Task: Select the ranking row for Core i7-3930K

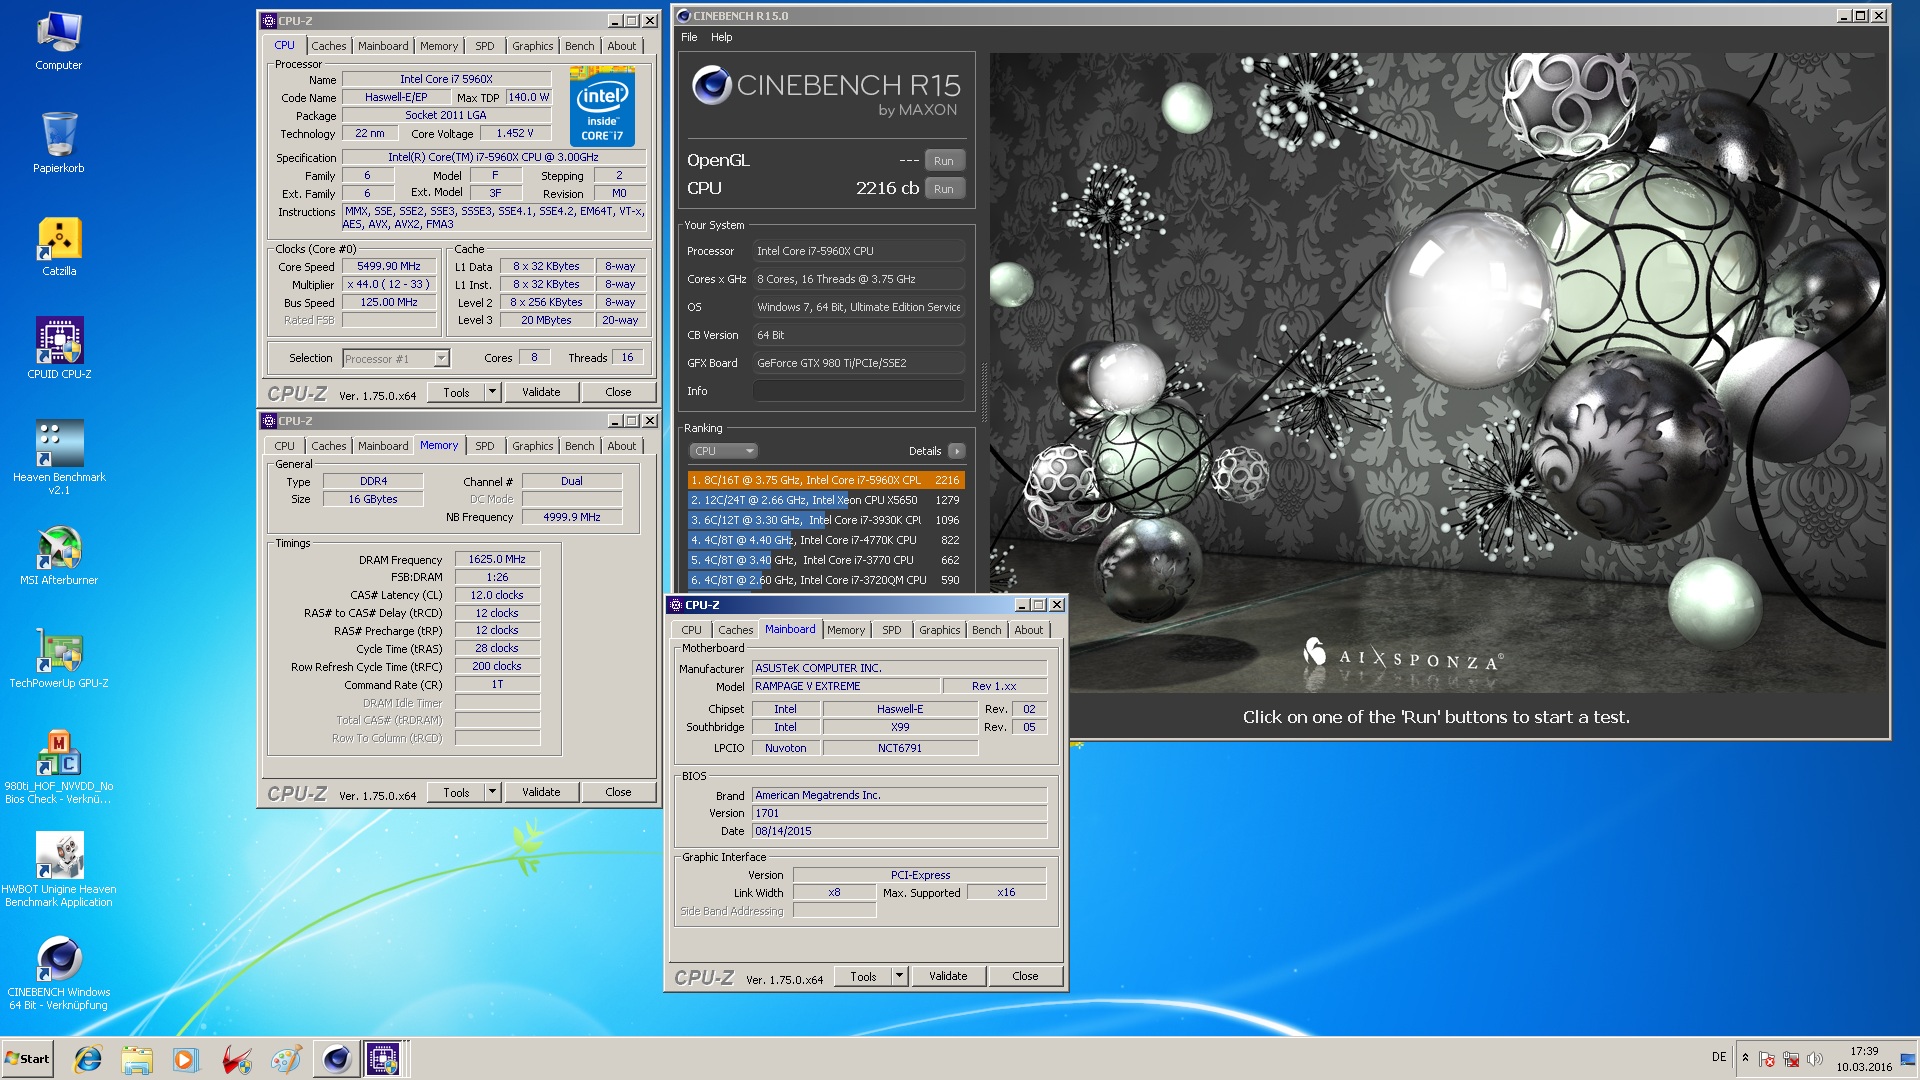Action: tap(825, 520)
